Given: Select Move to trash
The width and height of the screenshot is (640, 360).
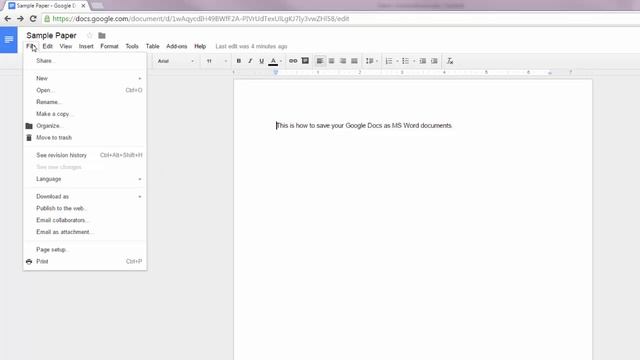Looking at the screenshot, I should pos(85,138).
